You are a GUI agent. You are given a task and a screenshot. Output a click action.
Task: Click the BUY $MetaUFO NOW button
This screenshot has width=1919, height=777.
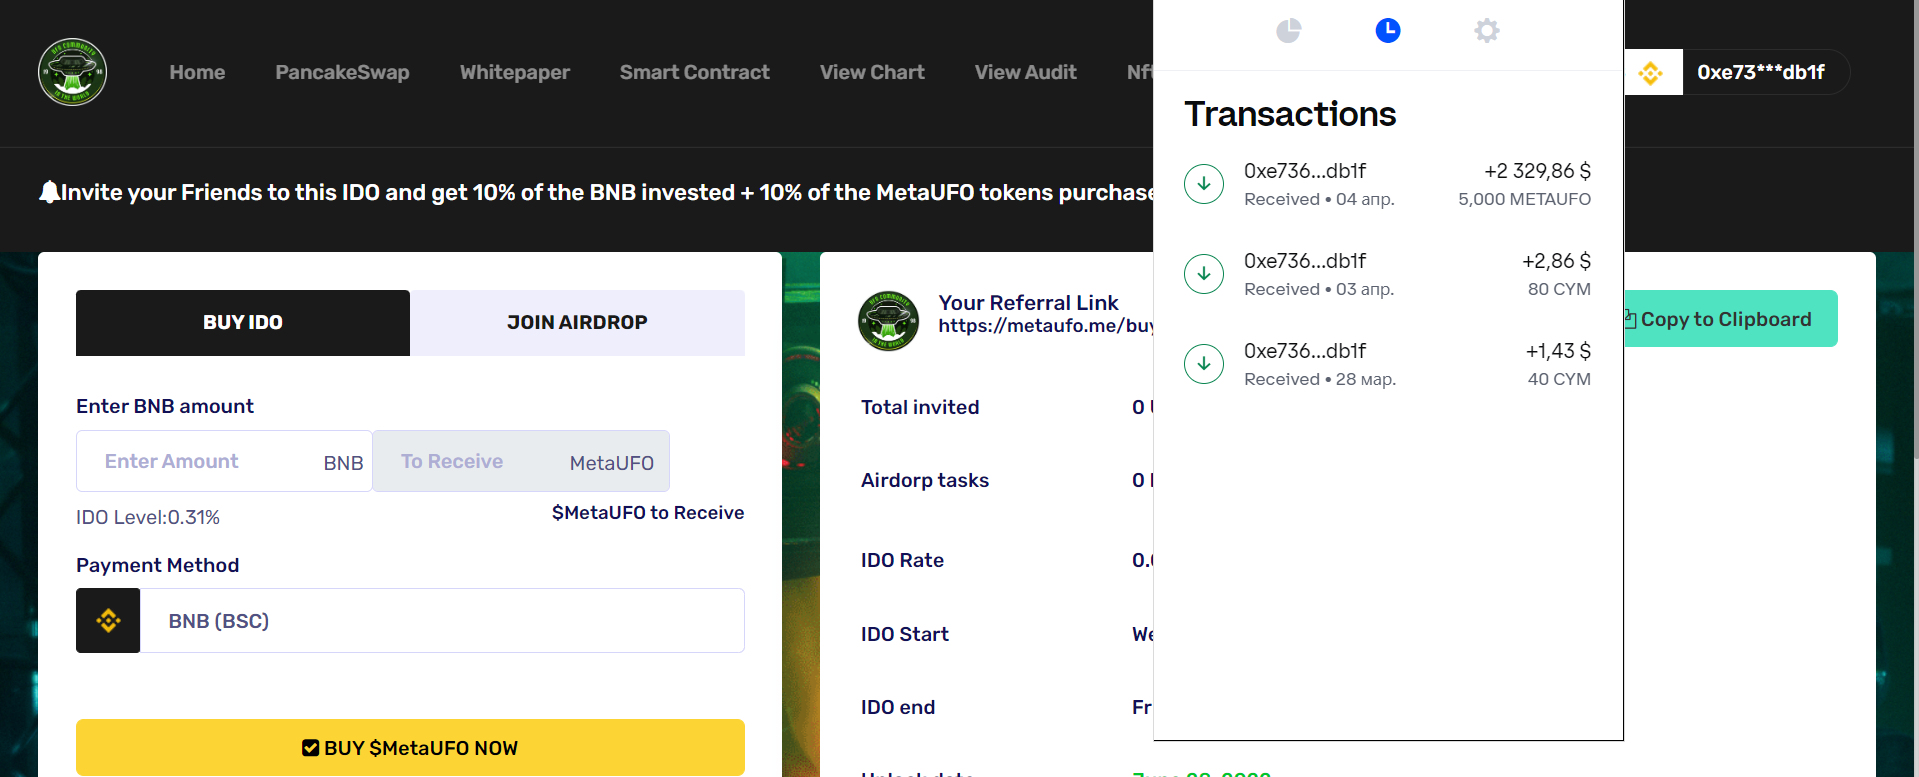click(410, 748)
